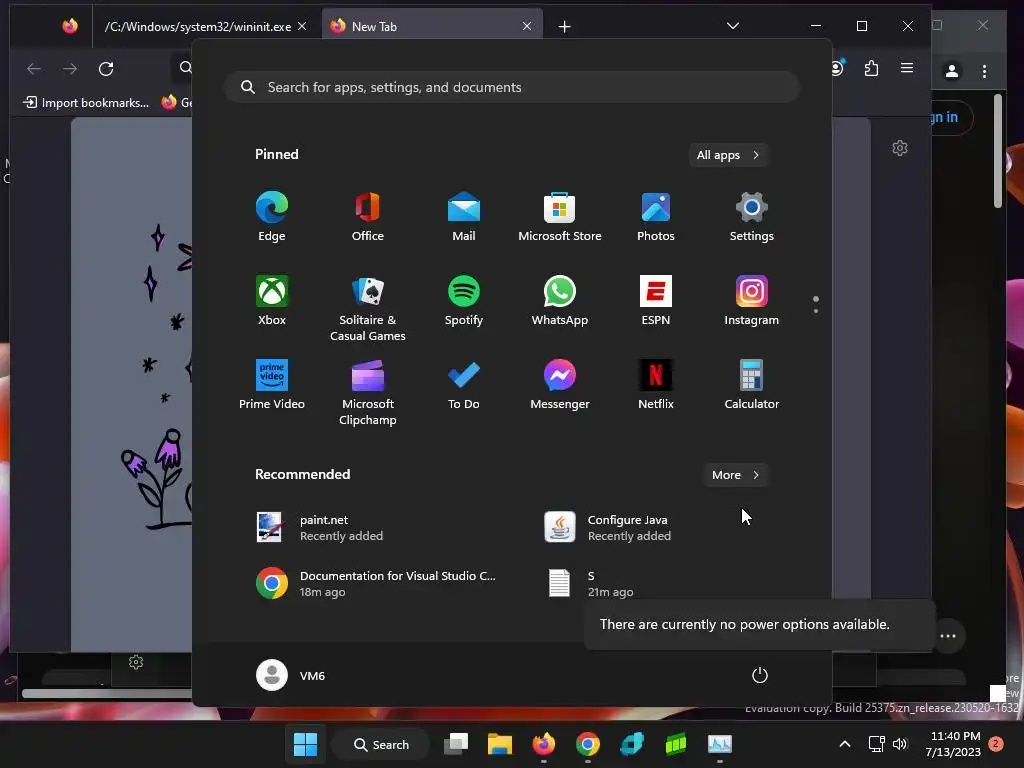
Task: Launch the Xbox app
Action: pos(272,301)
